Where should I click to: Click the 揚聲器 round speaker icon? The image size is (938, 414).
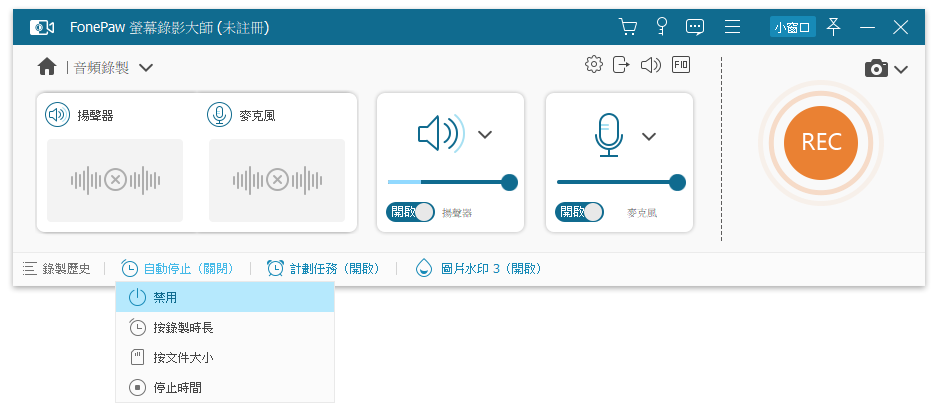[57, 115]
